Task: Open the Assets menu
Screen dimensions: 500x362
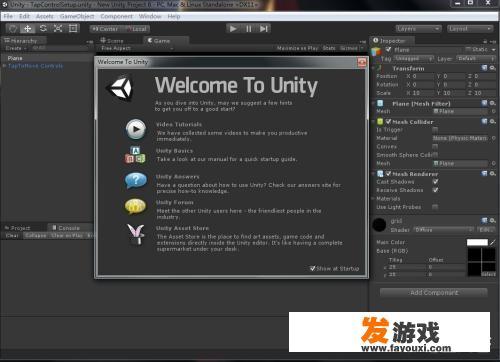Action: (45, 16)
